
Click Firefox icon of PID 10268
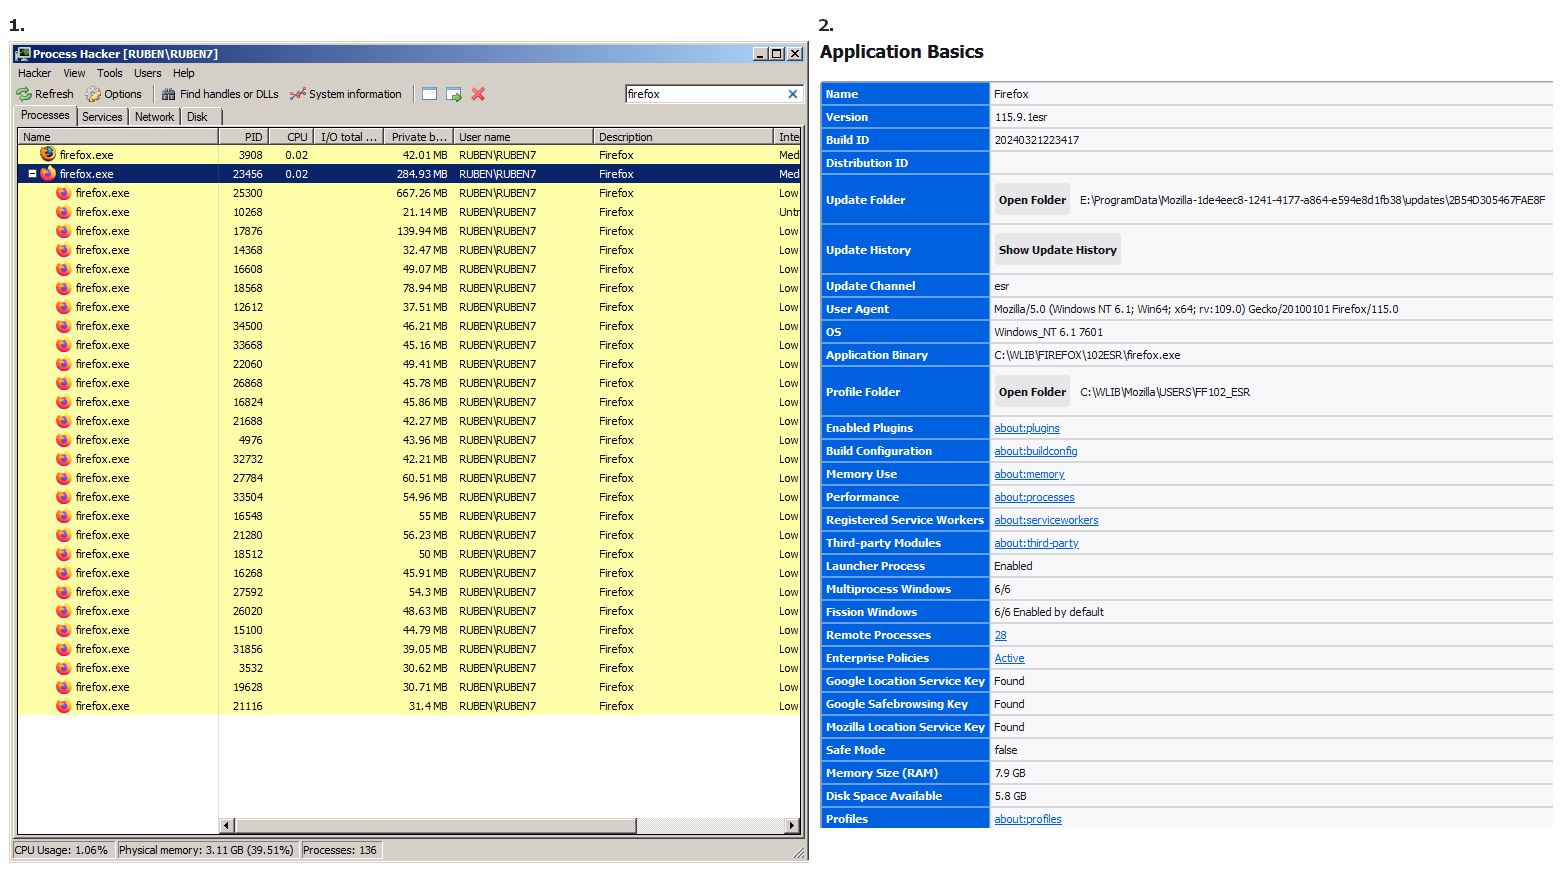64,212
